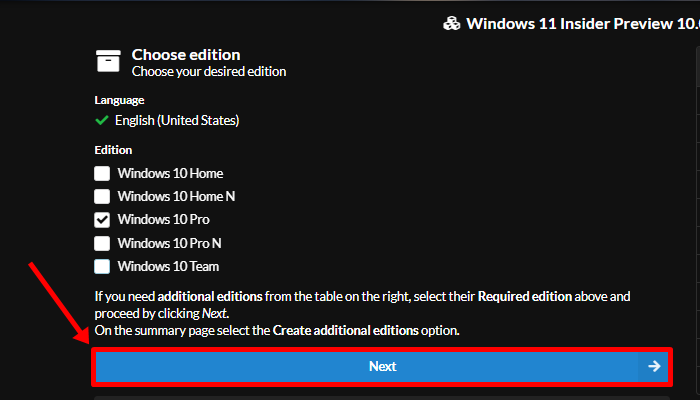Click the cubes icon before Windows 11 title
The width and height of the screenshot is (700, 400).
452,23
